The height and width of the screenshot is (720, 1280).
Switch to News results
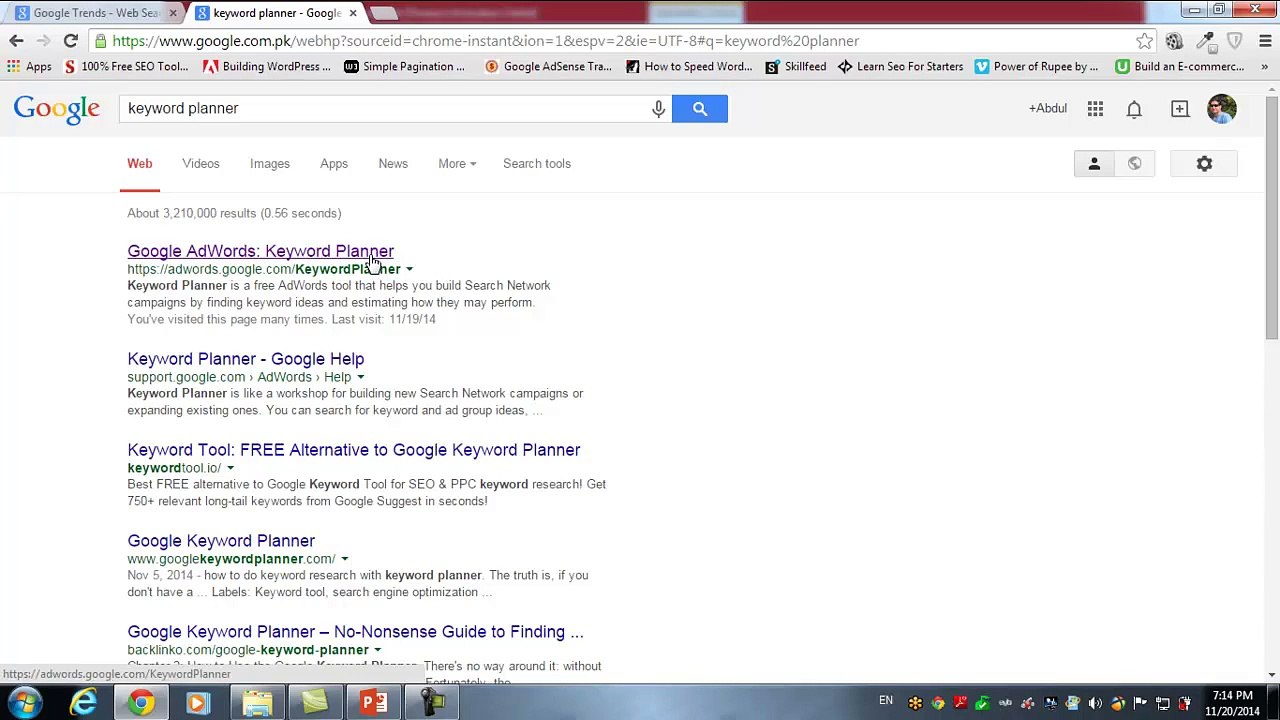pyautogui.click(x=393, y=164)
